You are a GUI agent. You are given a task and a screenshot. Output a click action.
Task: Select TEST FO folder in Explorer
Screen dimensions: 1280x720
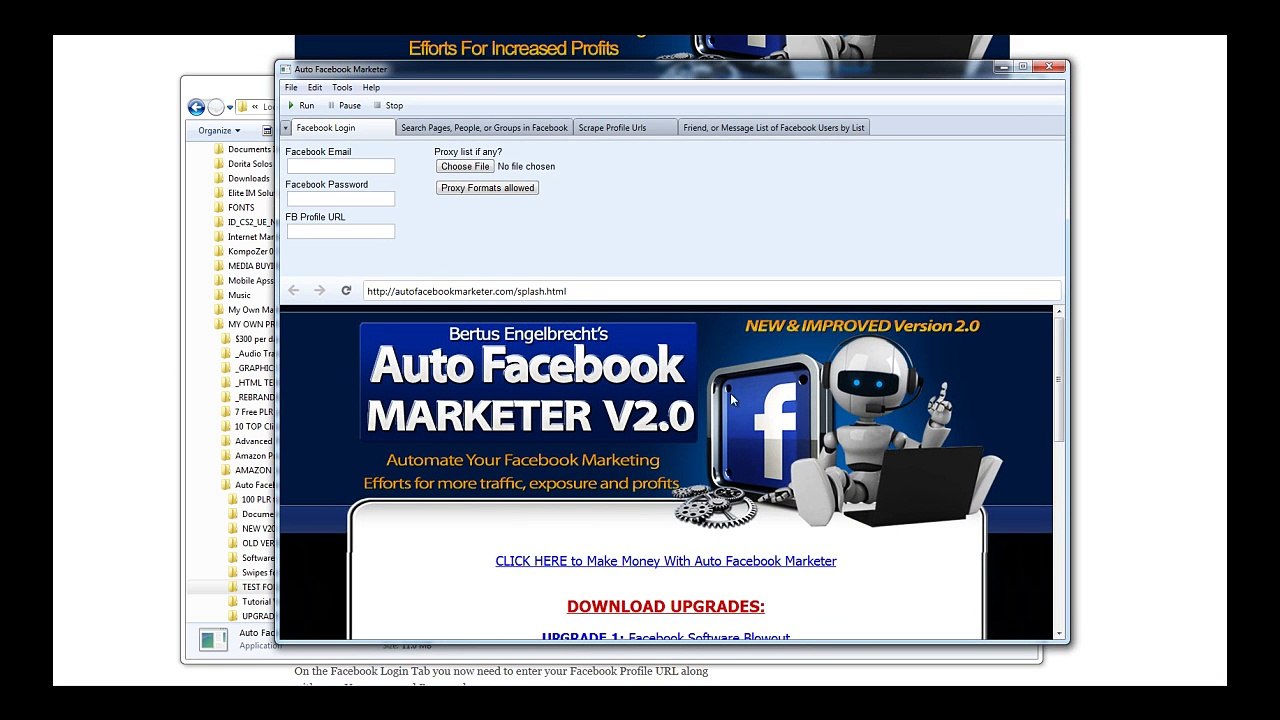coord(251,587)
